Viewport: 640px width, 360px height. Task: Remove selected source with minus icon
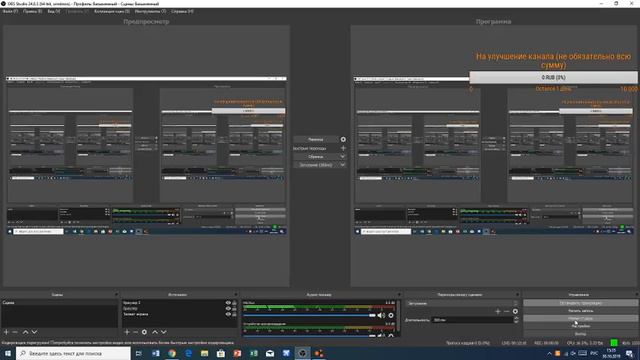pyautogui.click(x=136, y=332)
